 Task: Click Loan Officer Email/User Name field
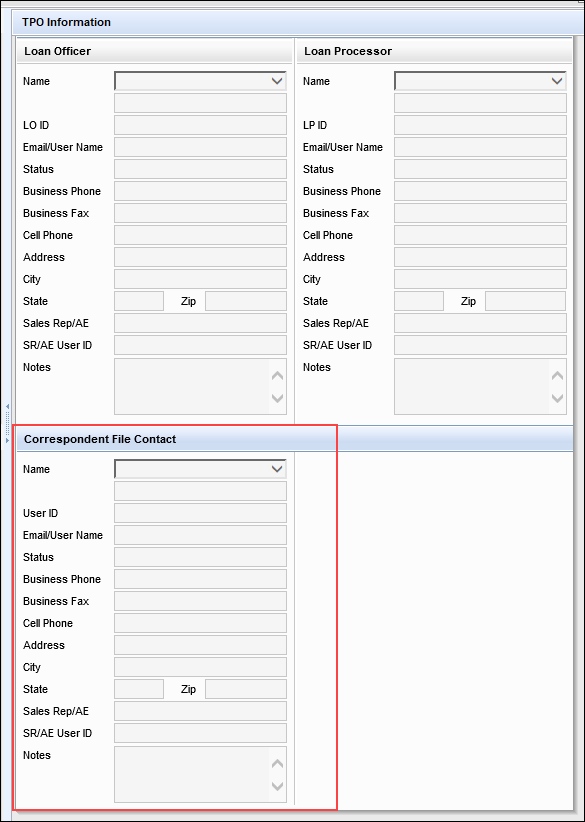[200, 147]
